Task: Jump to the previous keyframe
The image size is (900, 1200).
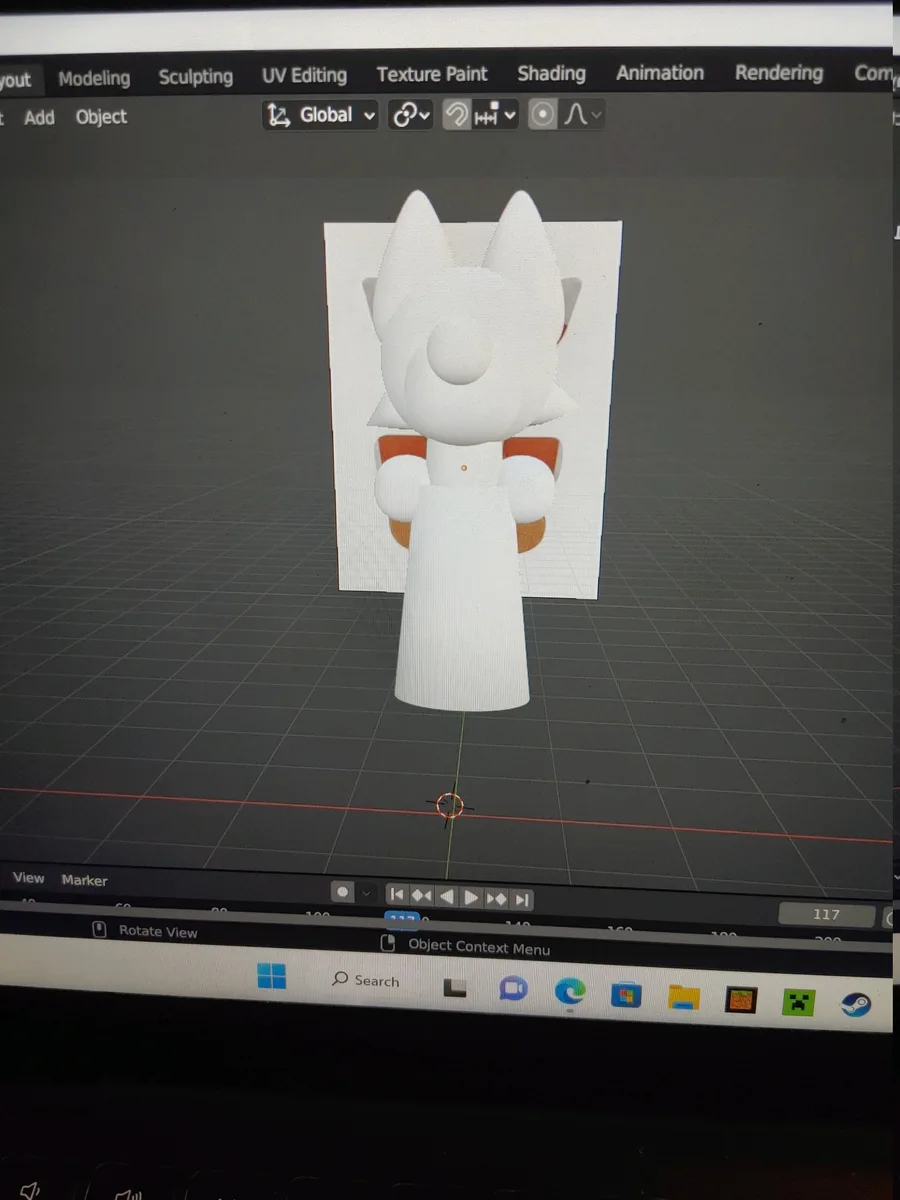Action: (421, 896)
